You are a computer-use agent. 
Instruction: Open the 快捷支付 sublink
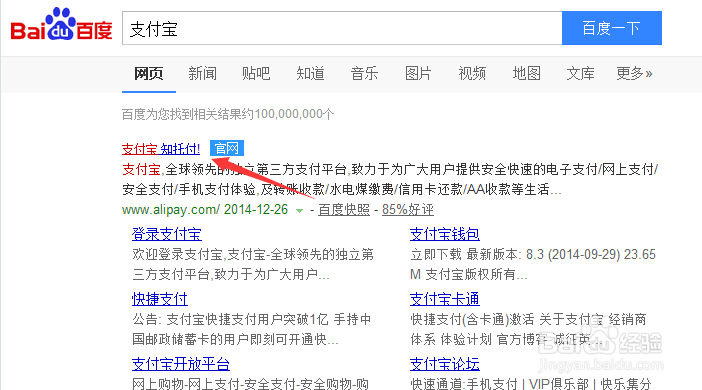(159, 299)
